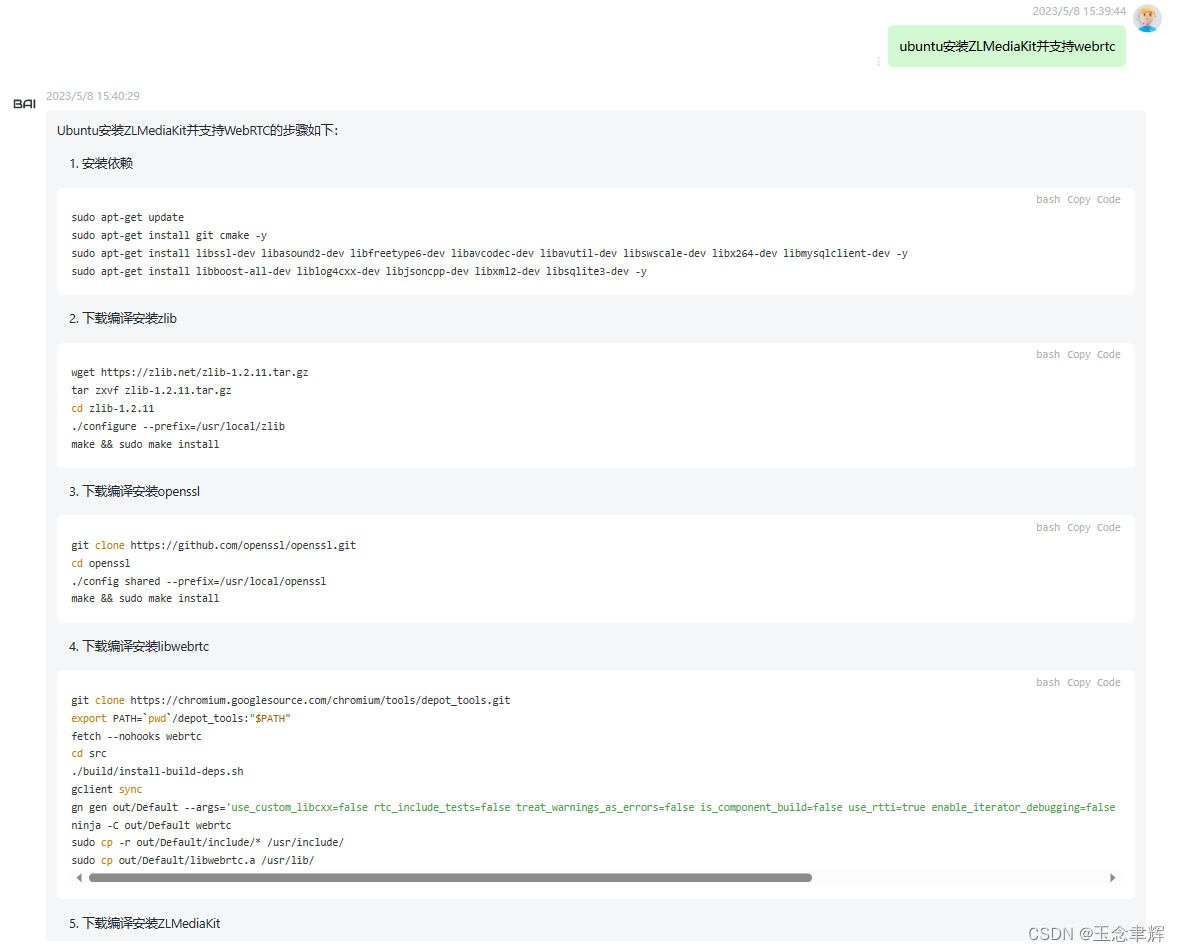Click the bash label in the zlib block
This screenshot has width=1180, height=952.
pyautogui.click(x=1048, y=354)
